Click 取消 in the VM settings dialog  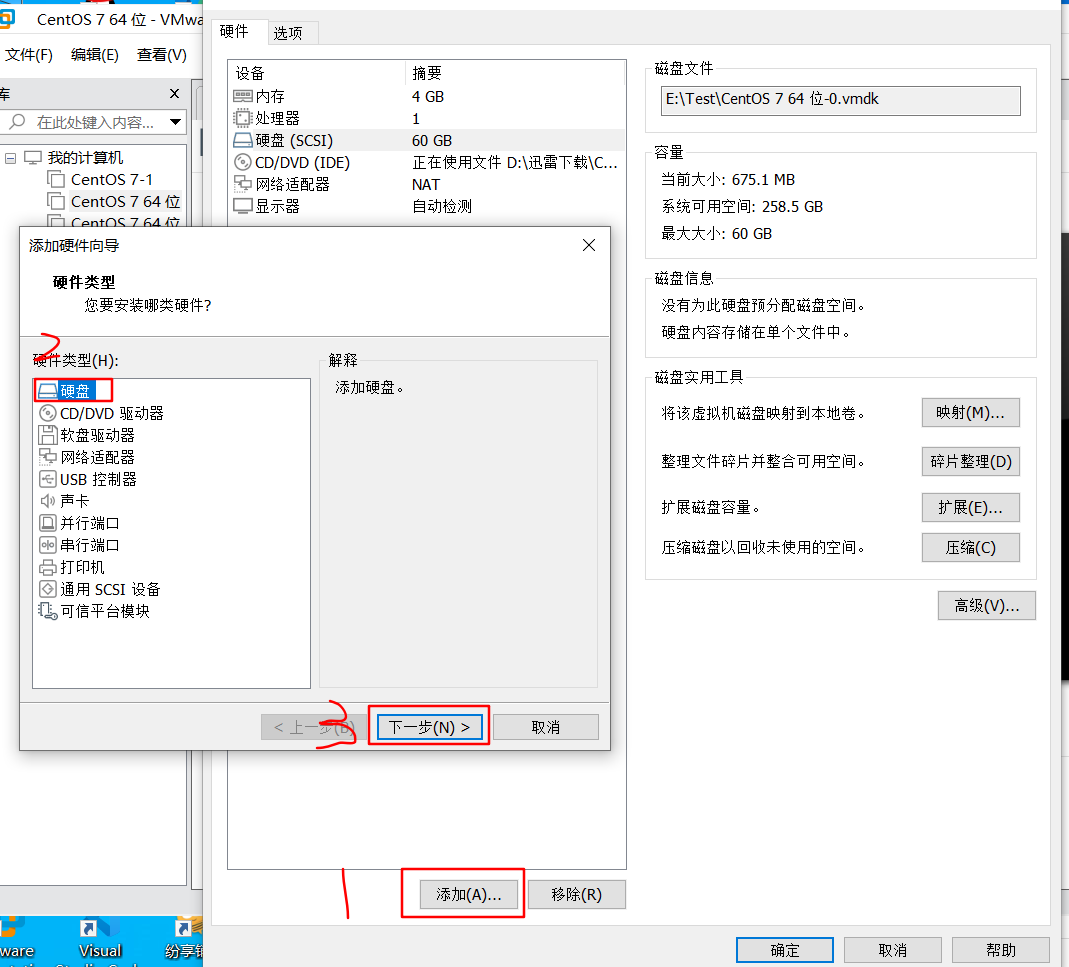click(892, 950)
